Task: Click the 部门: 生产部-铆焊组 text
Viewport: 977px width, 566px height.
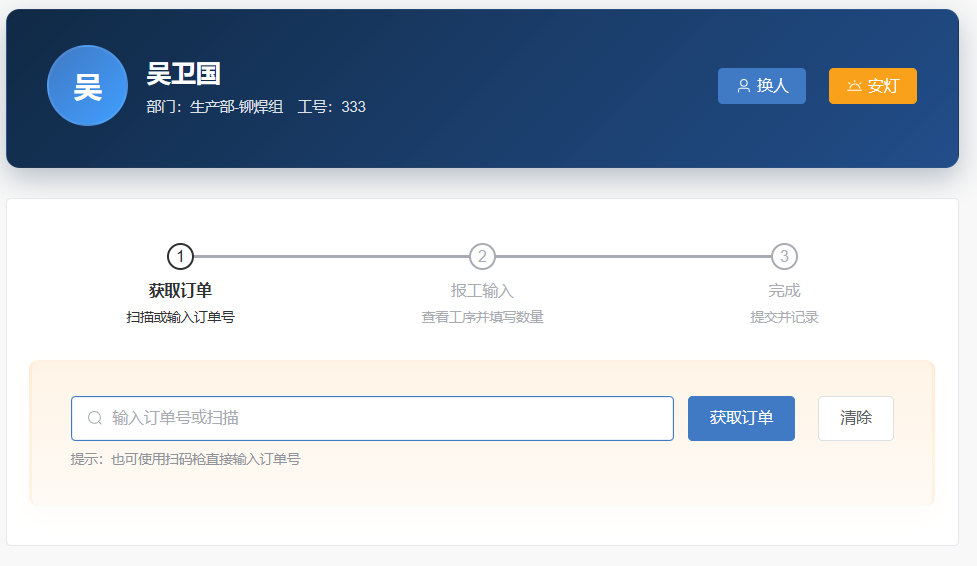Action: 214,106
